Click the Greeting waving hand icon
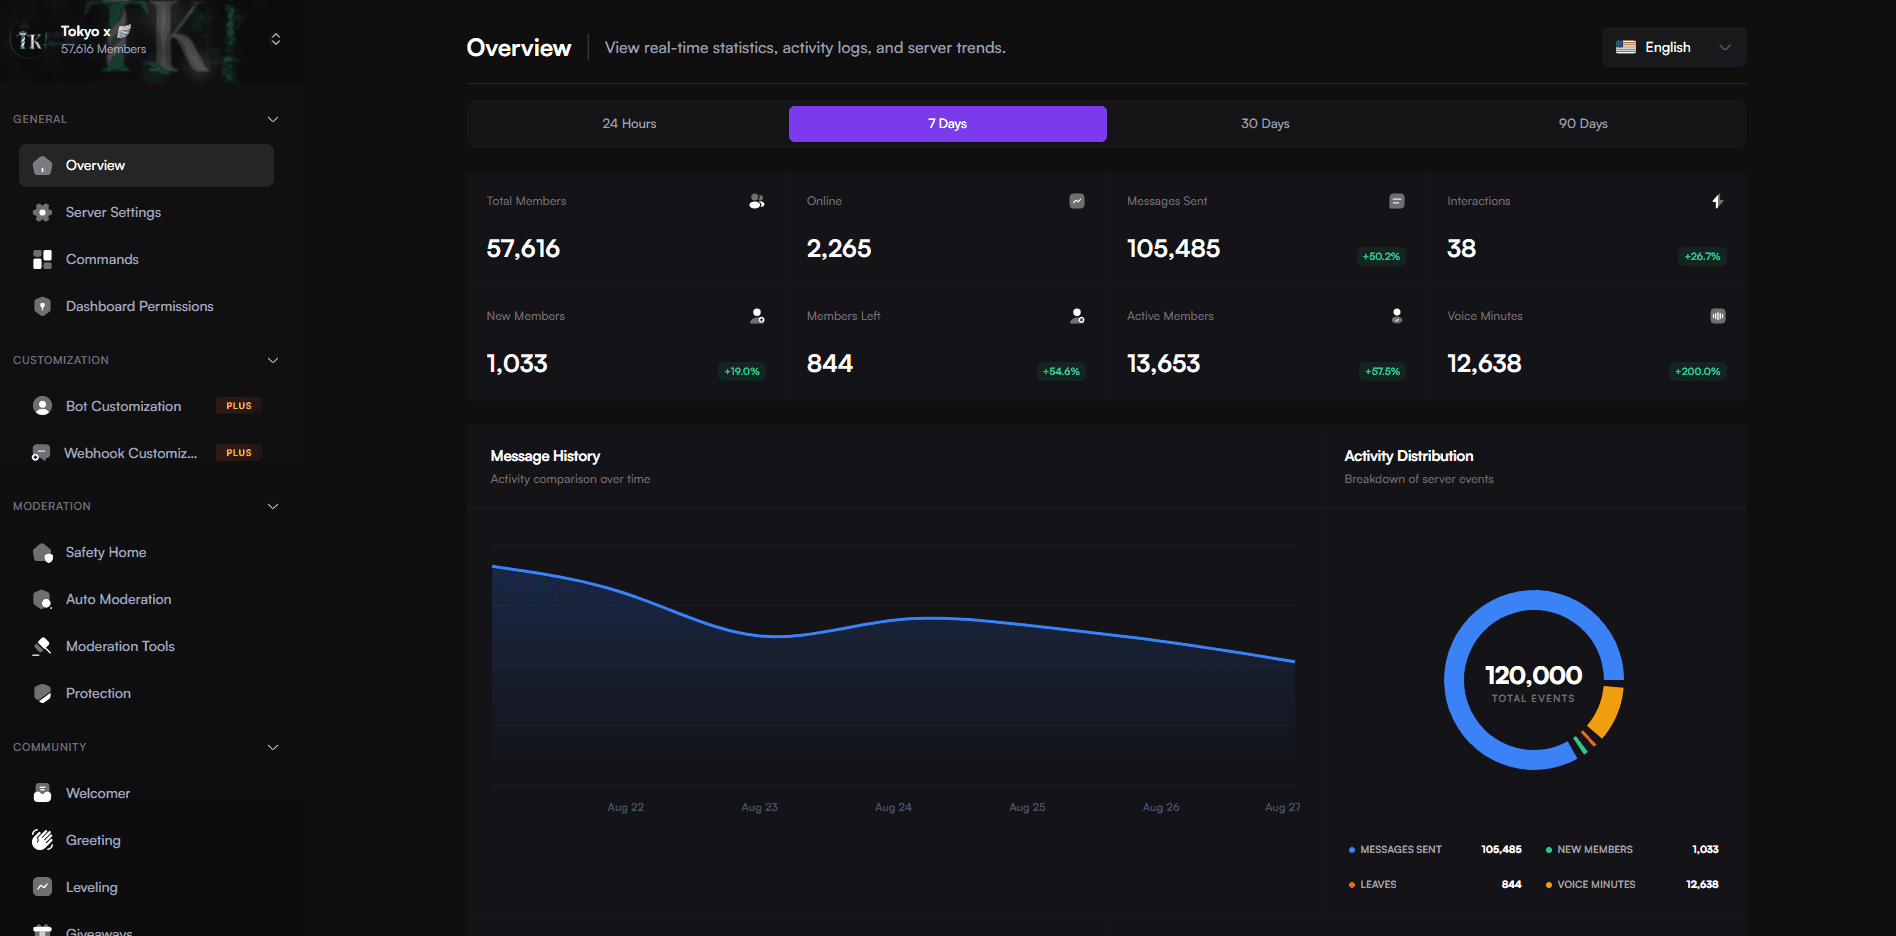The height and width of the screenshot is (936, 1896). click(x=42, y=840)
